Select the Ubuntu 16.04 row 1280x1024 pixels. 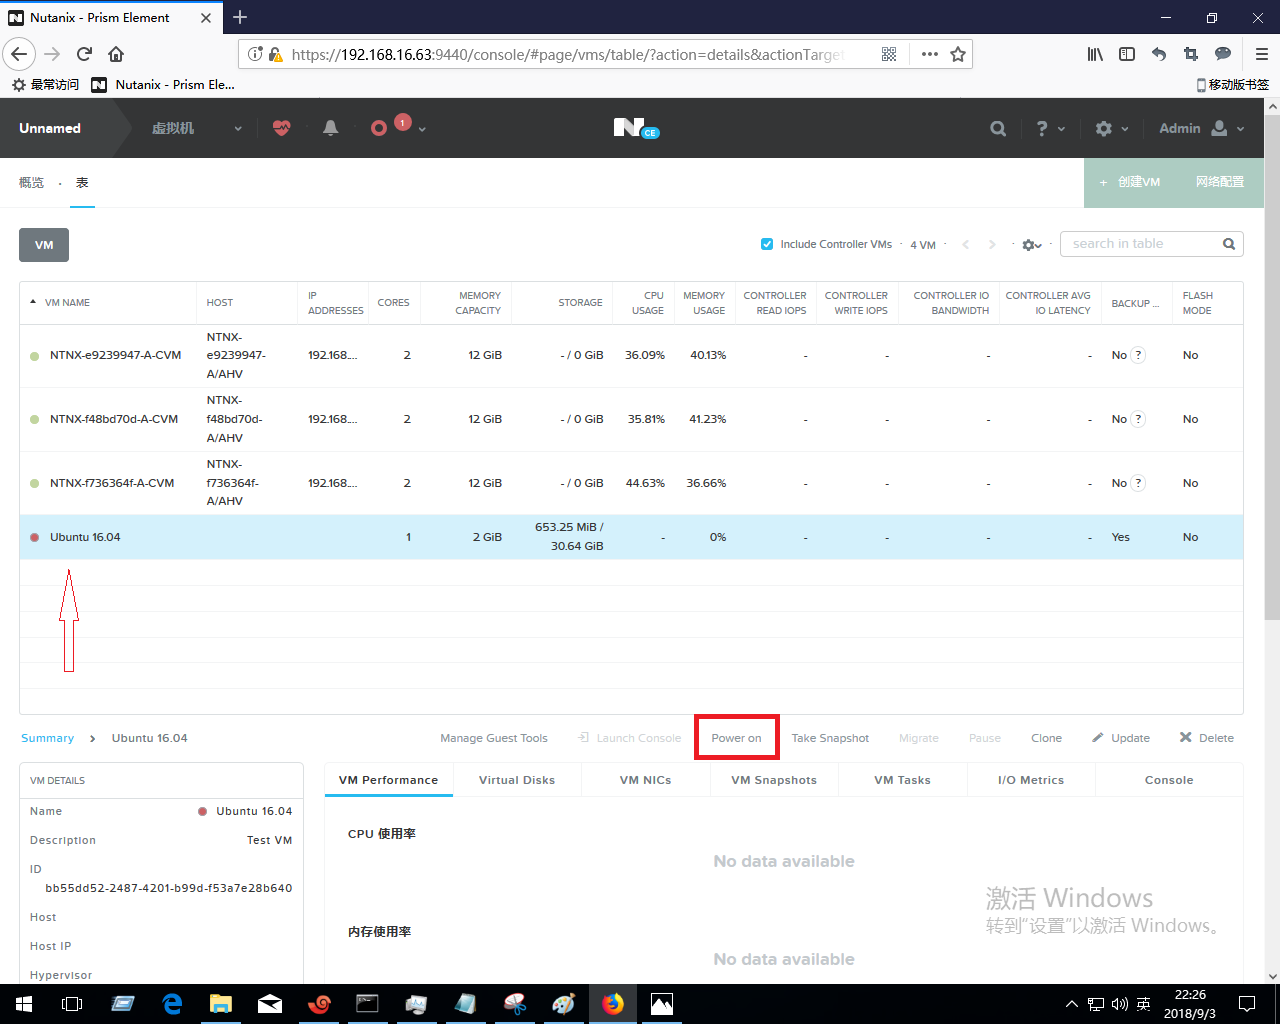pyautogui.click(x=631, y=537)
